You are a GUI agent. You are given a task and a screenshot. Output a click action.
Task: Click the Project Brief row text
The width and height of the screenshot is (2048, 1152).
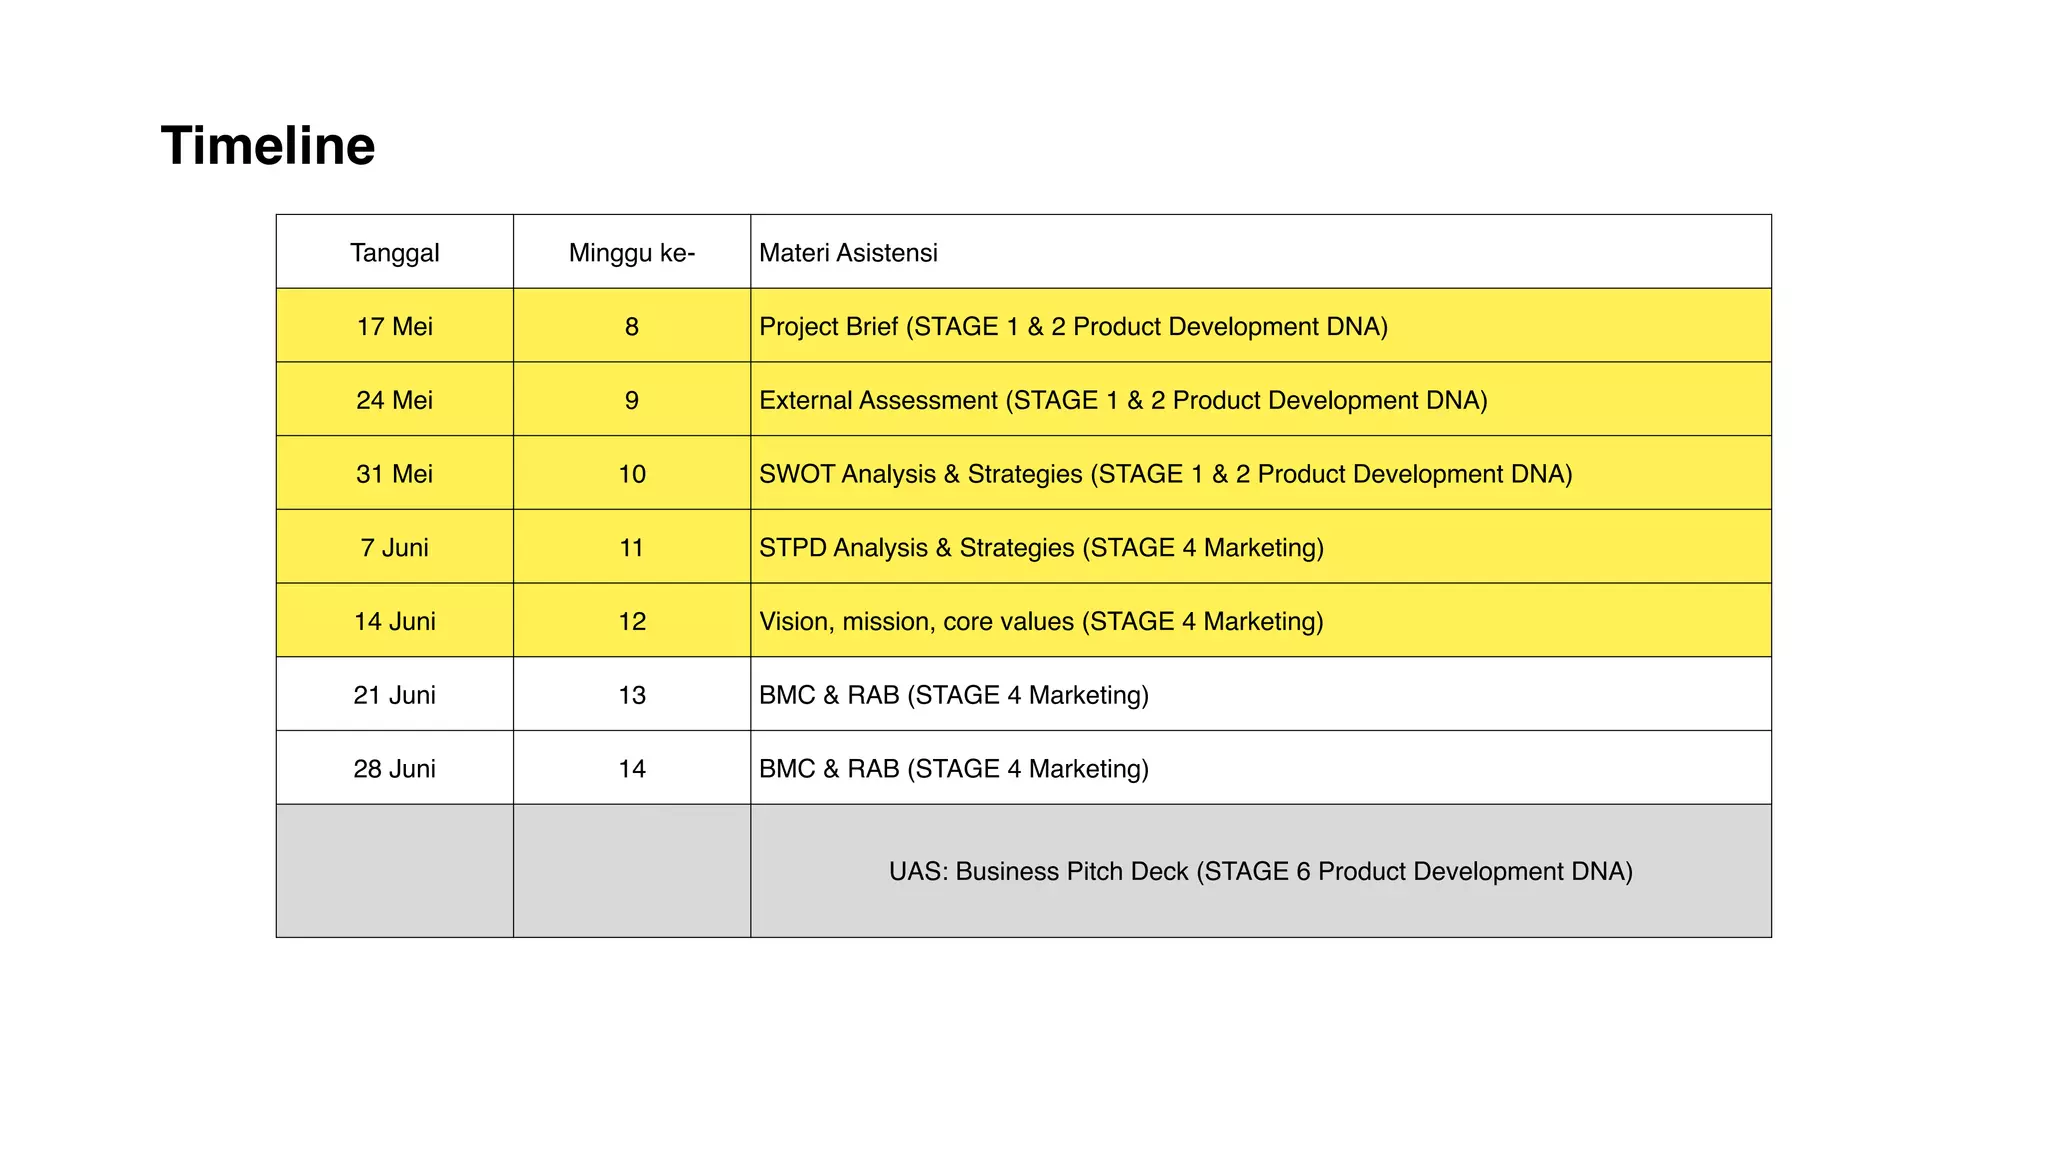(x=1073, y=327)
